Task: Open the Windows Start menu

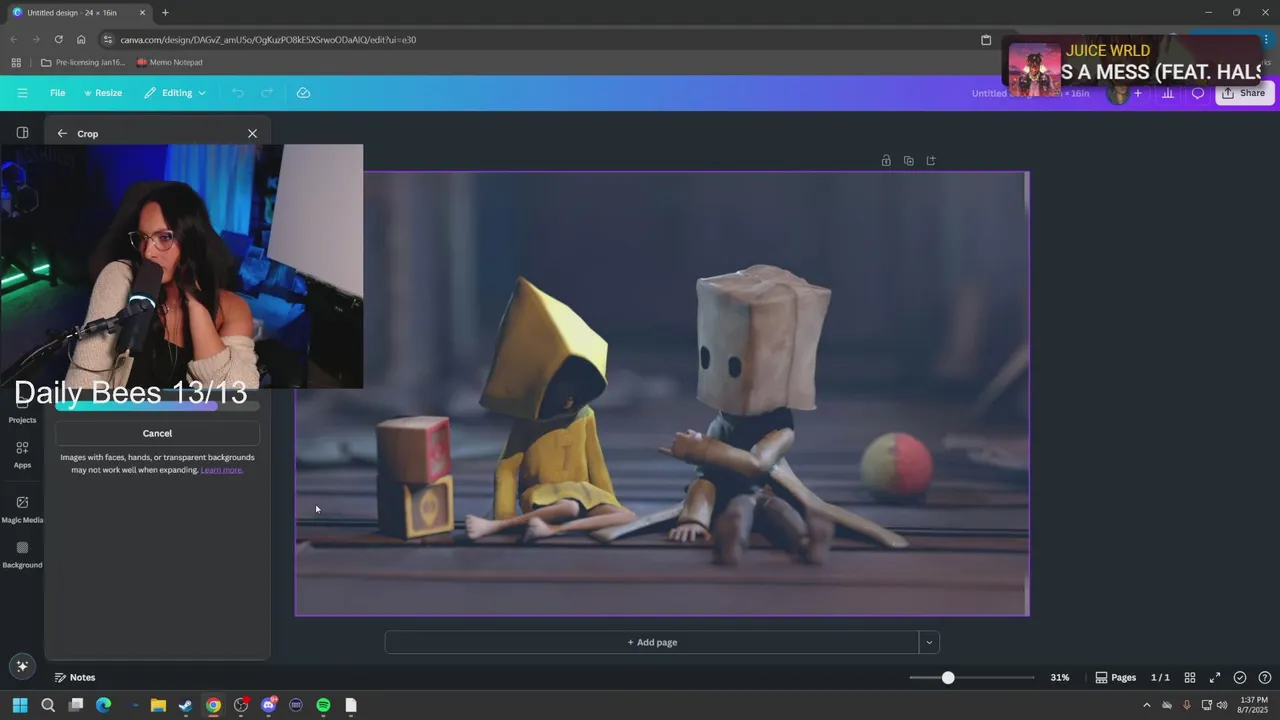Action: click(20, 705)
